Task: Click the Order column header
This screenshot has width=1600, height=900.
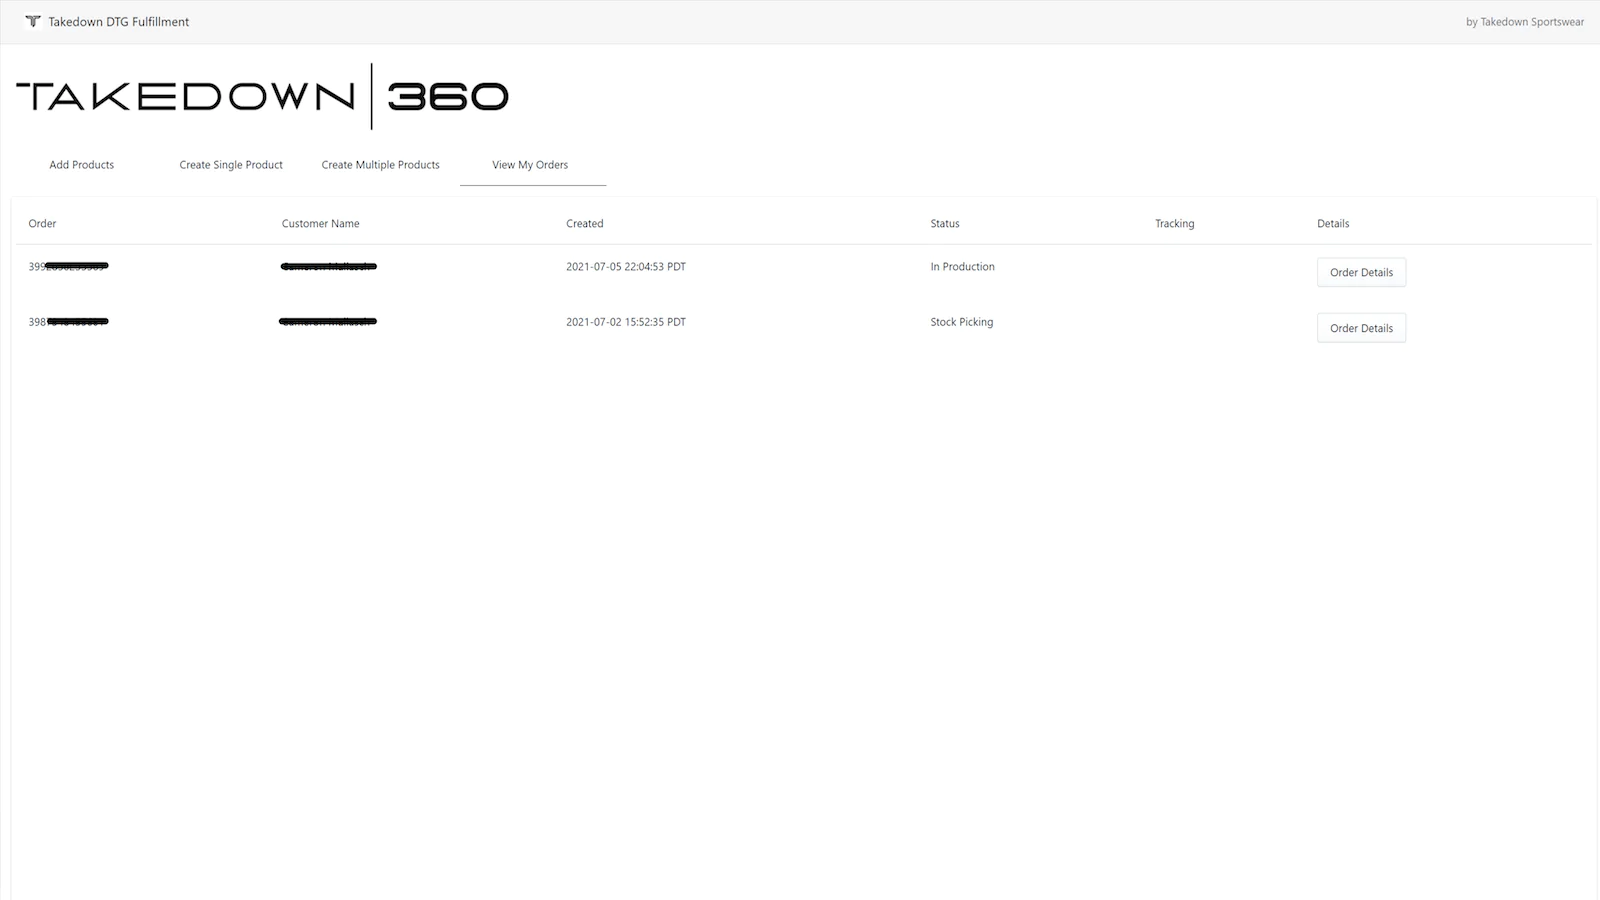Action: point(42,223)
